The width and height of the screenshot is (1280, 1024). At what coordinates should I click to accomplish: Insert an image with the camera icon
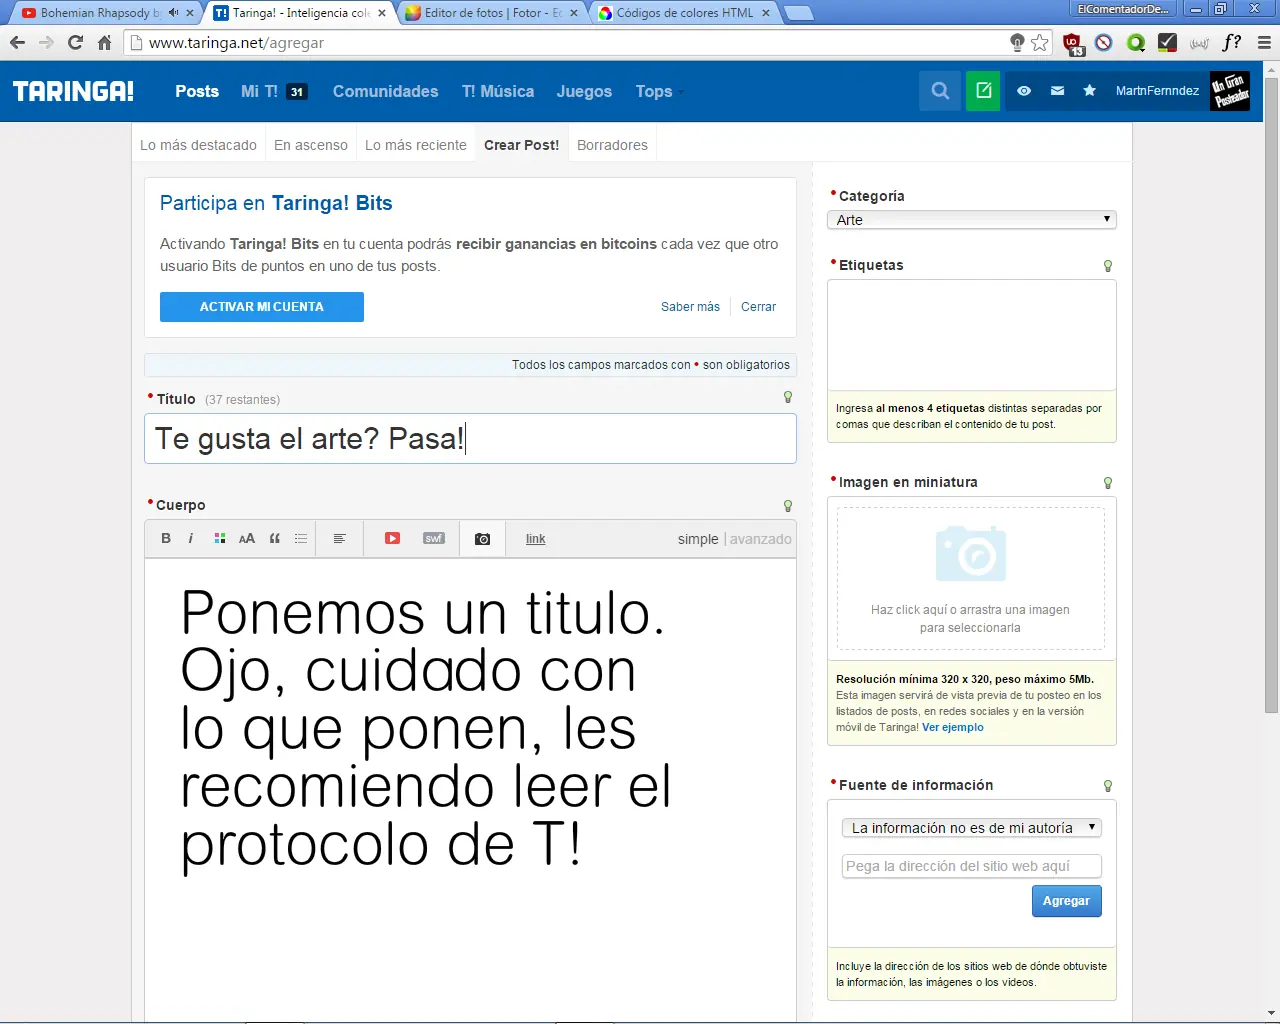coord(483,538)
